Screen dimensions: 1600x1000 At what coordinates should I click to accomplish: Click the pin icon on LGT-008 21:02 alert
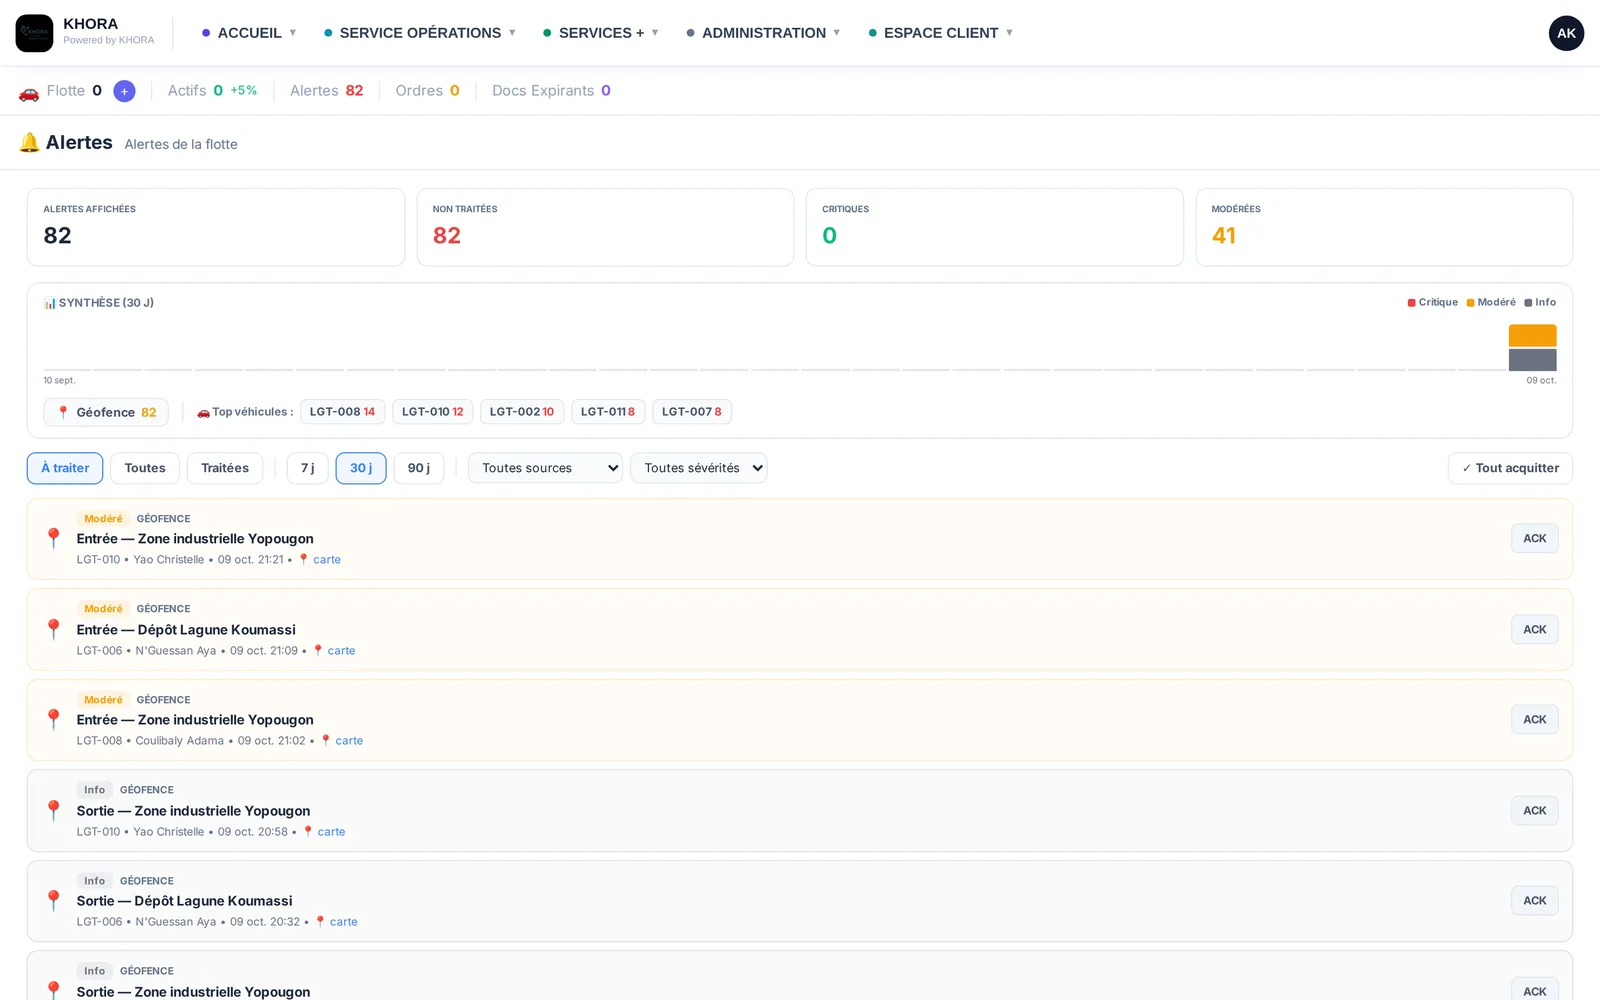click(x=54, y=720)
